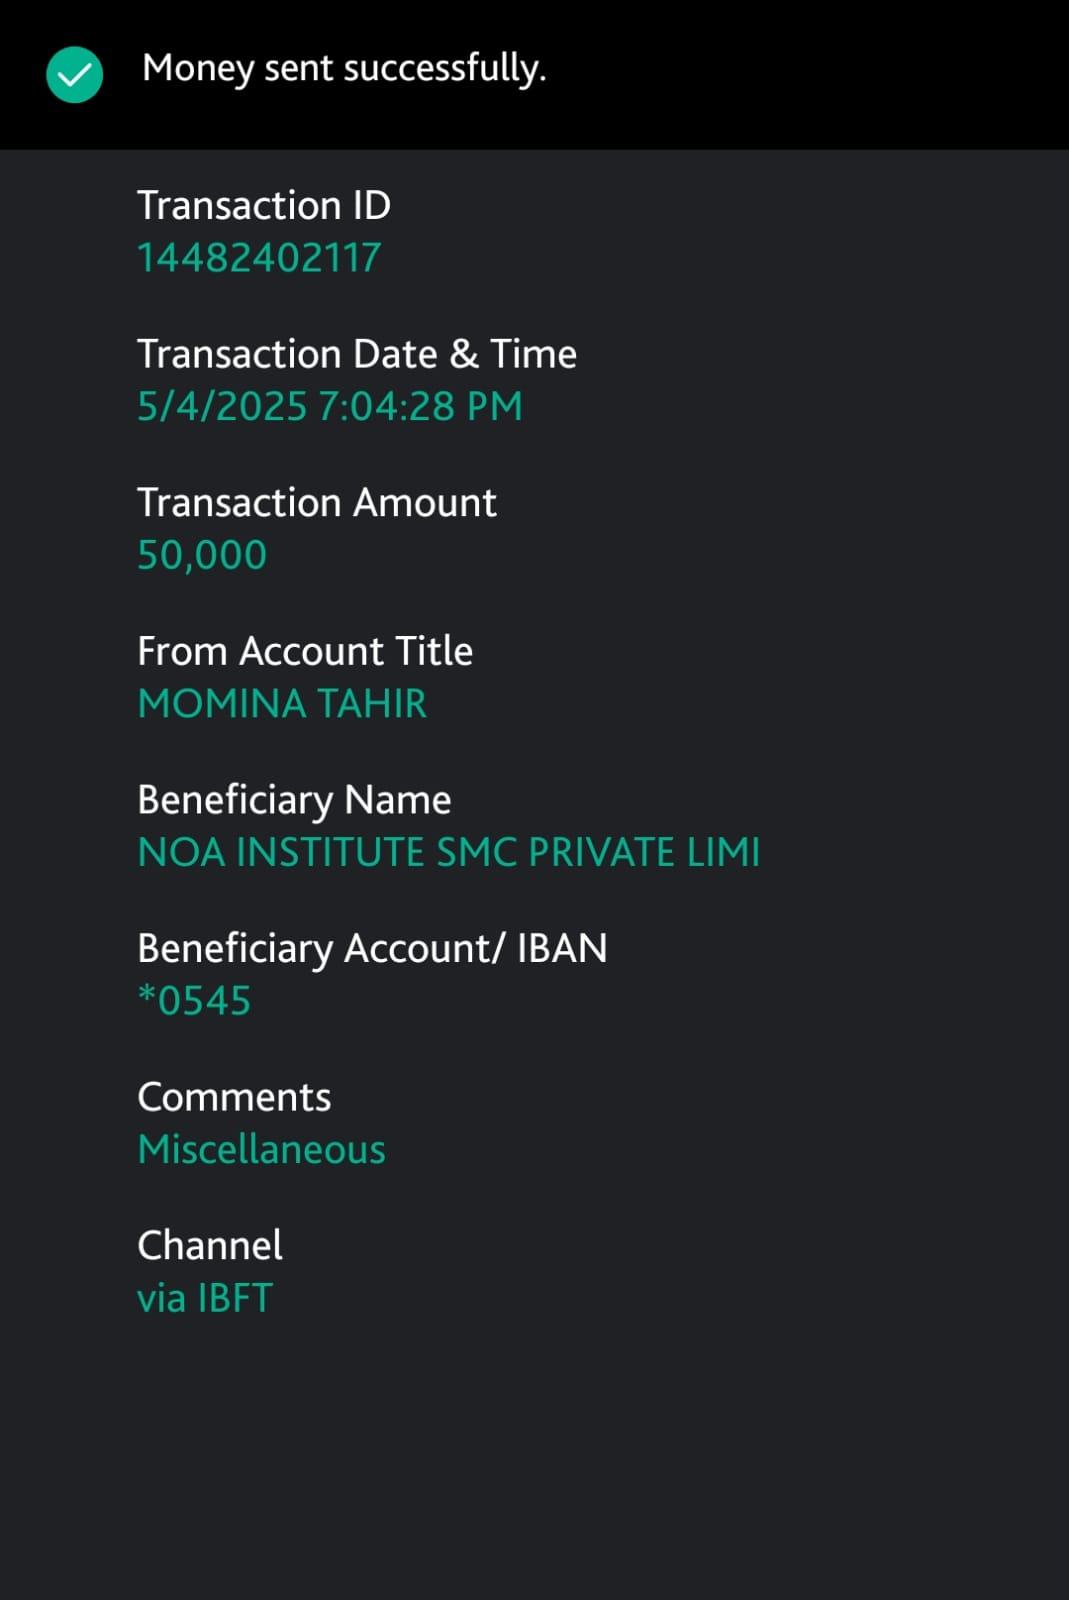The width and height of the screenshot is (1069, 1600).
Task: Select the Transaction ID label
Action: pyautogui.click(x=263, y=205)
